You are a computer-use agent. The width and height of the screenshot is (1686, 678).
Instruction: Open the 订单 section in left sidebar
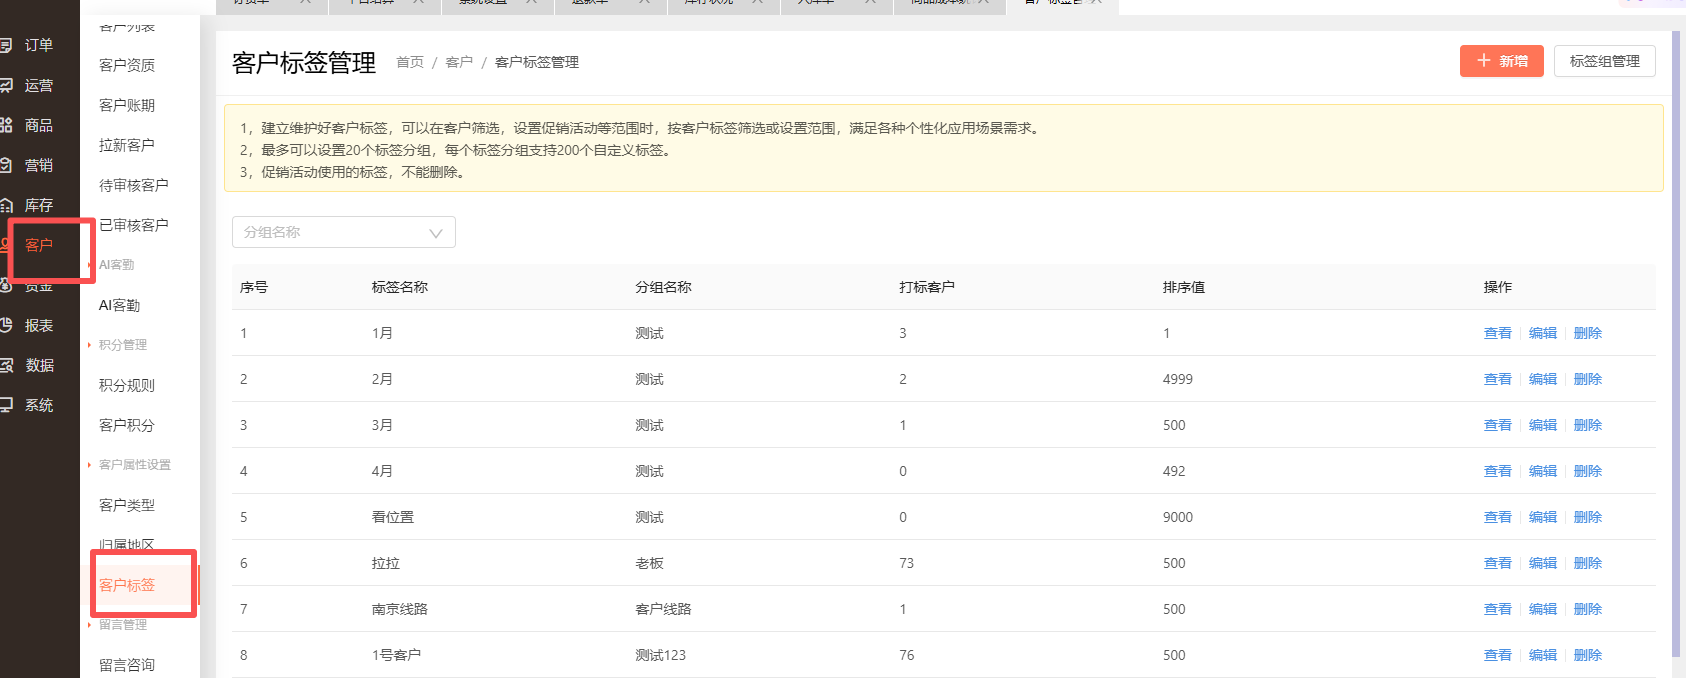(x=38, y=45)
